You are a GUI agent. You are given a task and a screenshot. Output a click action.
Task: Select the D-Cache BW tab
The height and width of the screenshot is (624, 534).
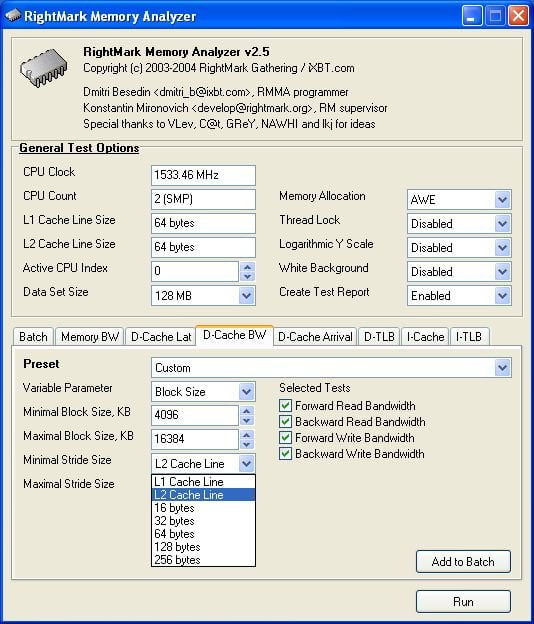pyautogui.click(x=234, y=335)
